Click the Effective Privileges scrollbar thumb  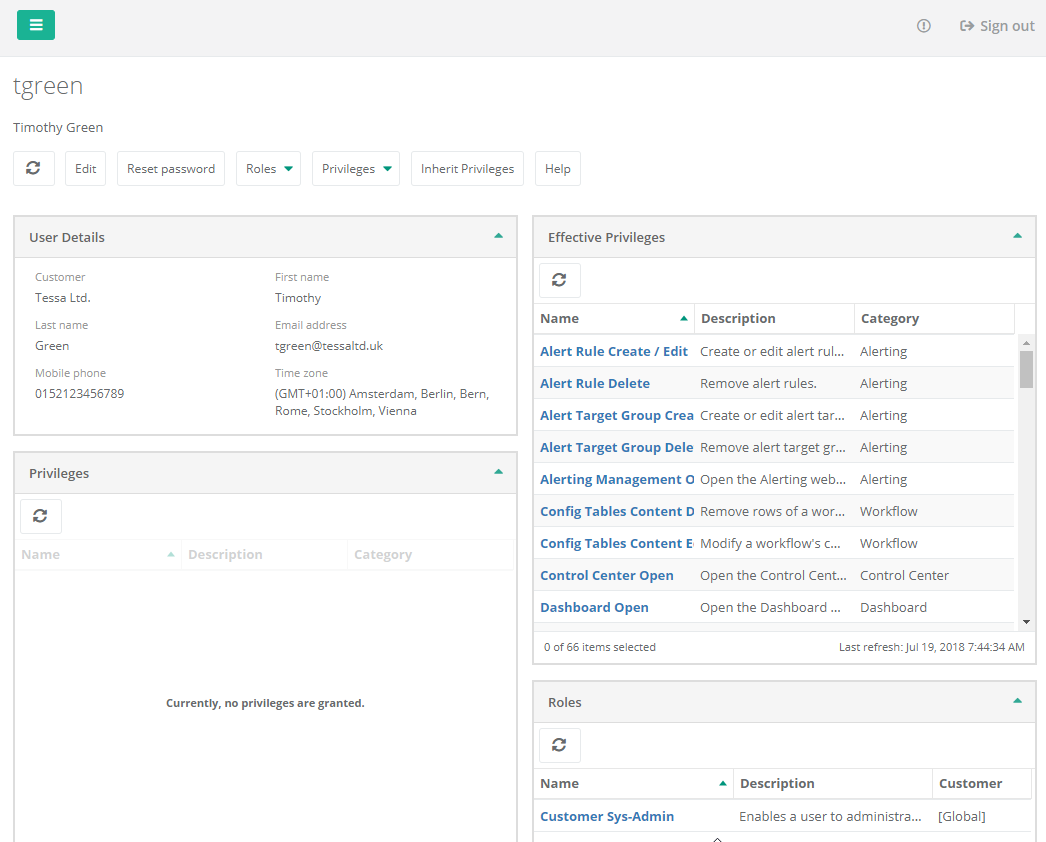click(x=1026, y=369)
